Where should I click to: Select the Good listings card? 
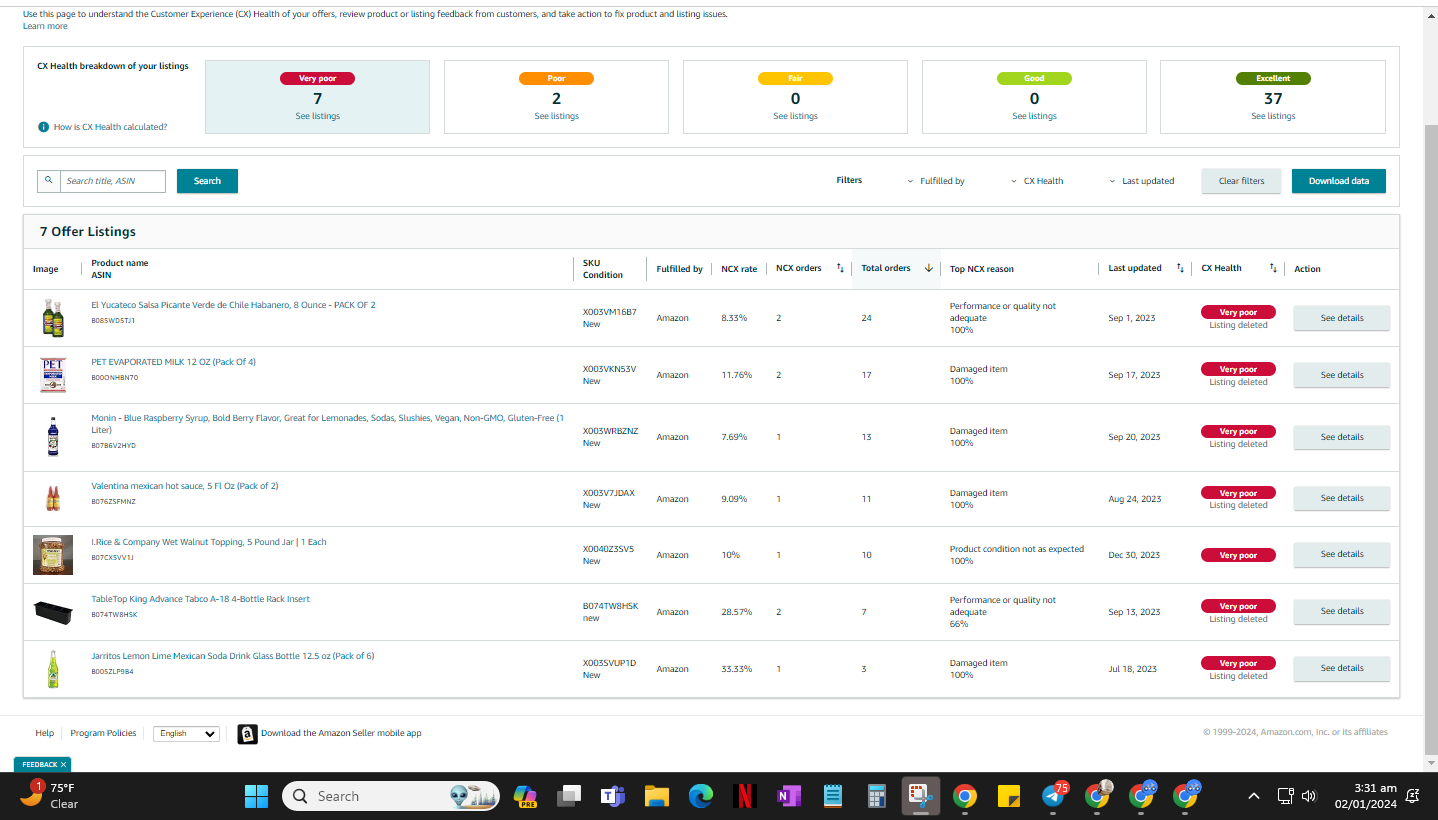[x=1034, y=97]
